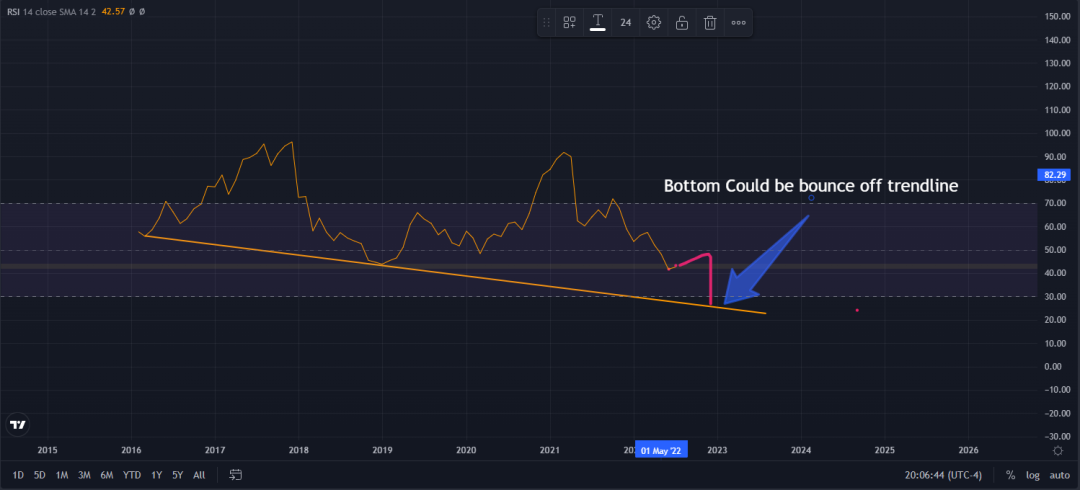Grab the floating toolbar drag handle
The image size is (1080, 490).
[546, 23]
